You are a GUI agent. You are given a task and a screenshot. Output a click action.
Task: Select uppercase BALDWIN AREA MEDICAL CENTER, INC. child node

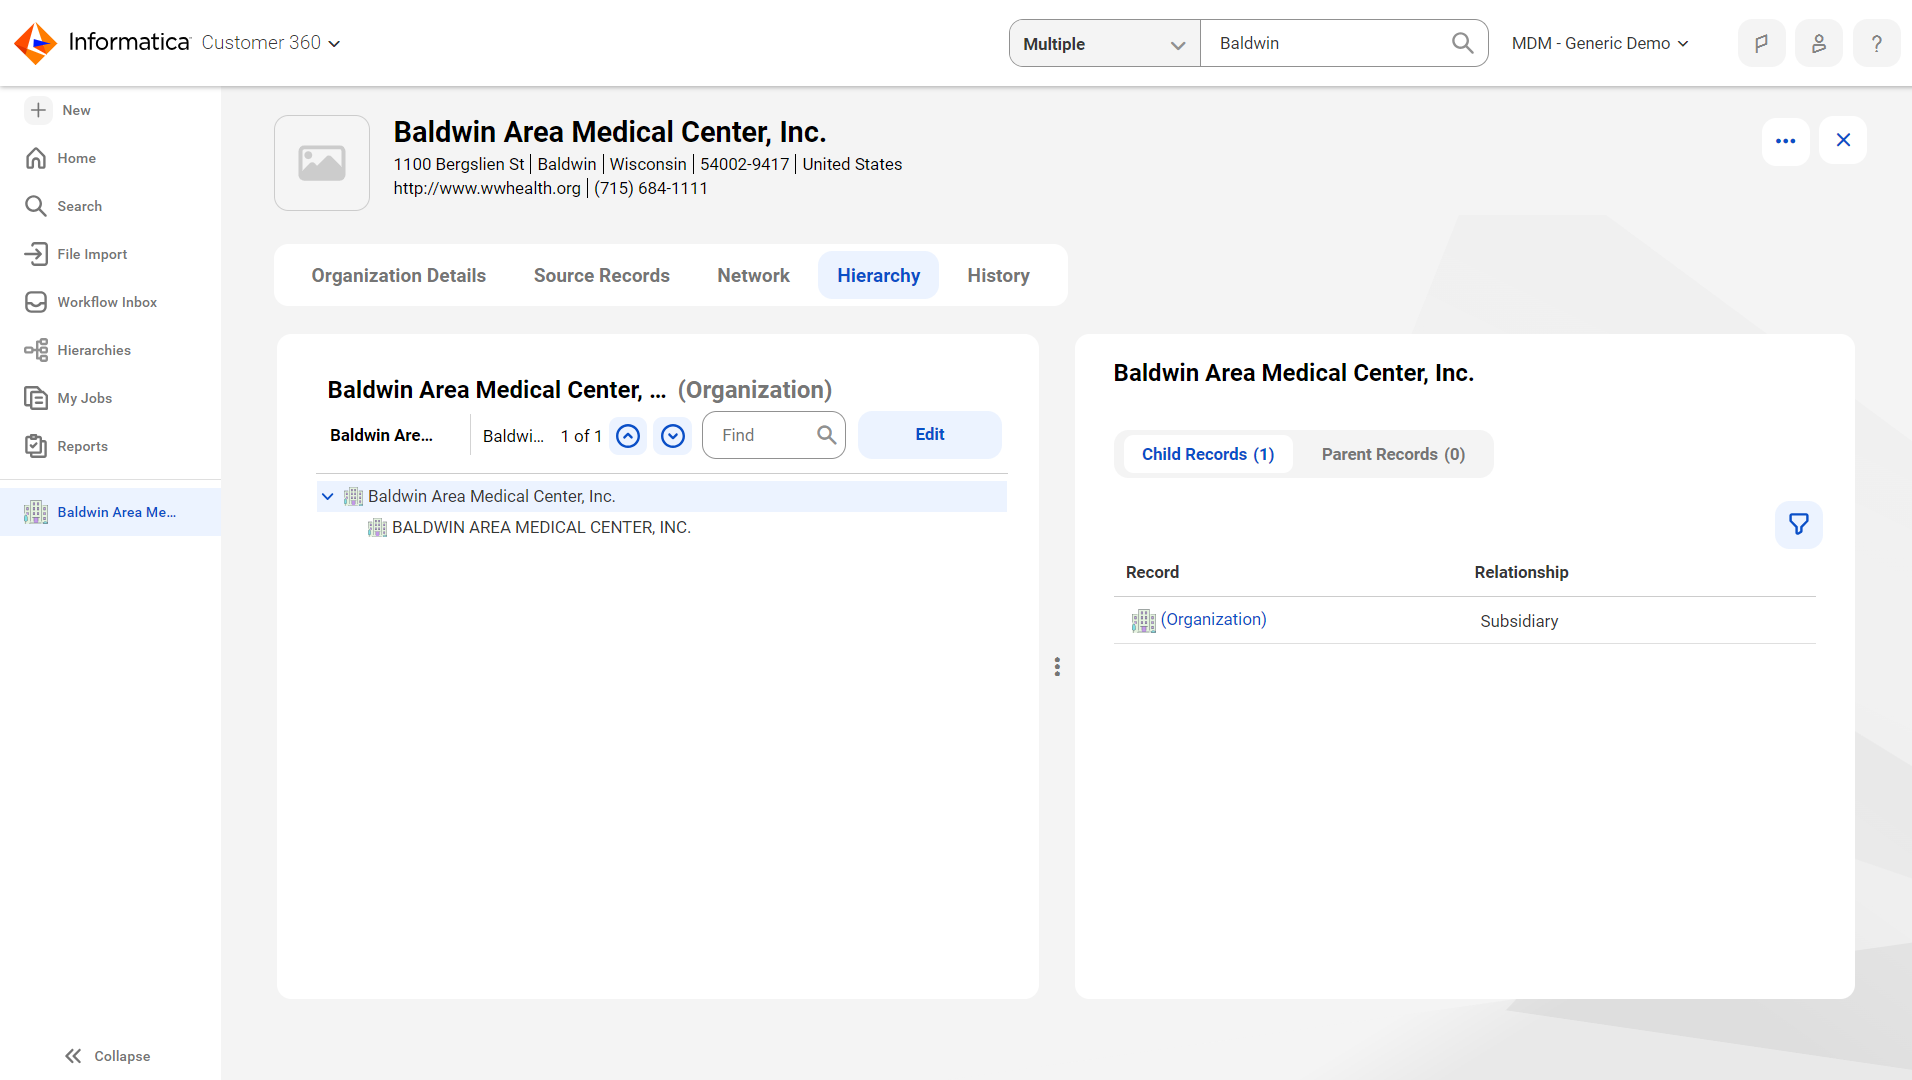[541, 527]
